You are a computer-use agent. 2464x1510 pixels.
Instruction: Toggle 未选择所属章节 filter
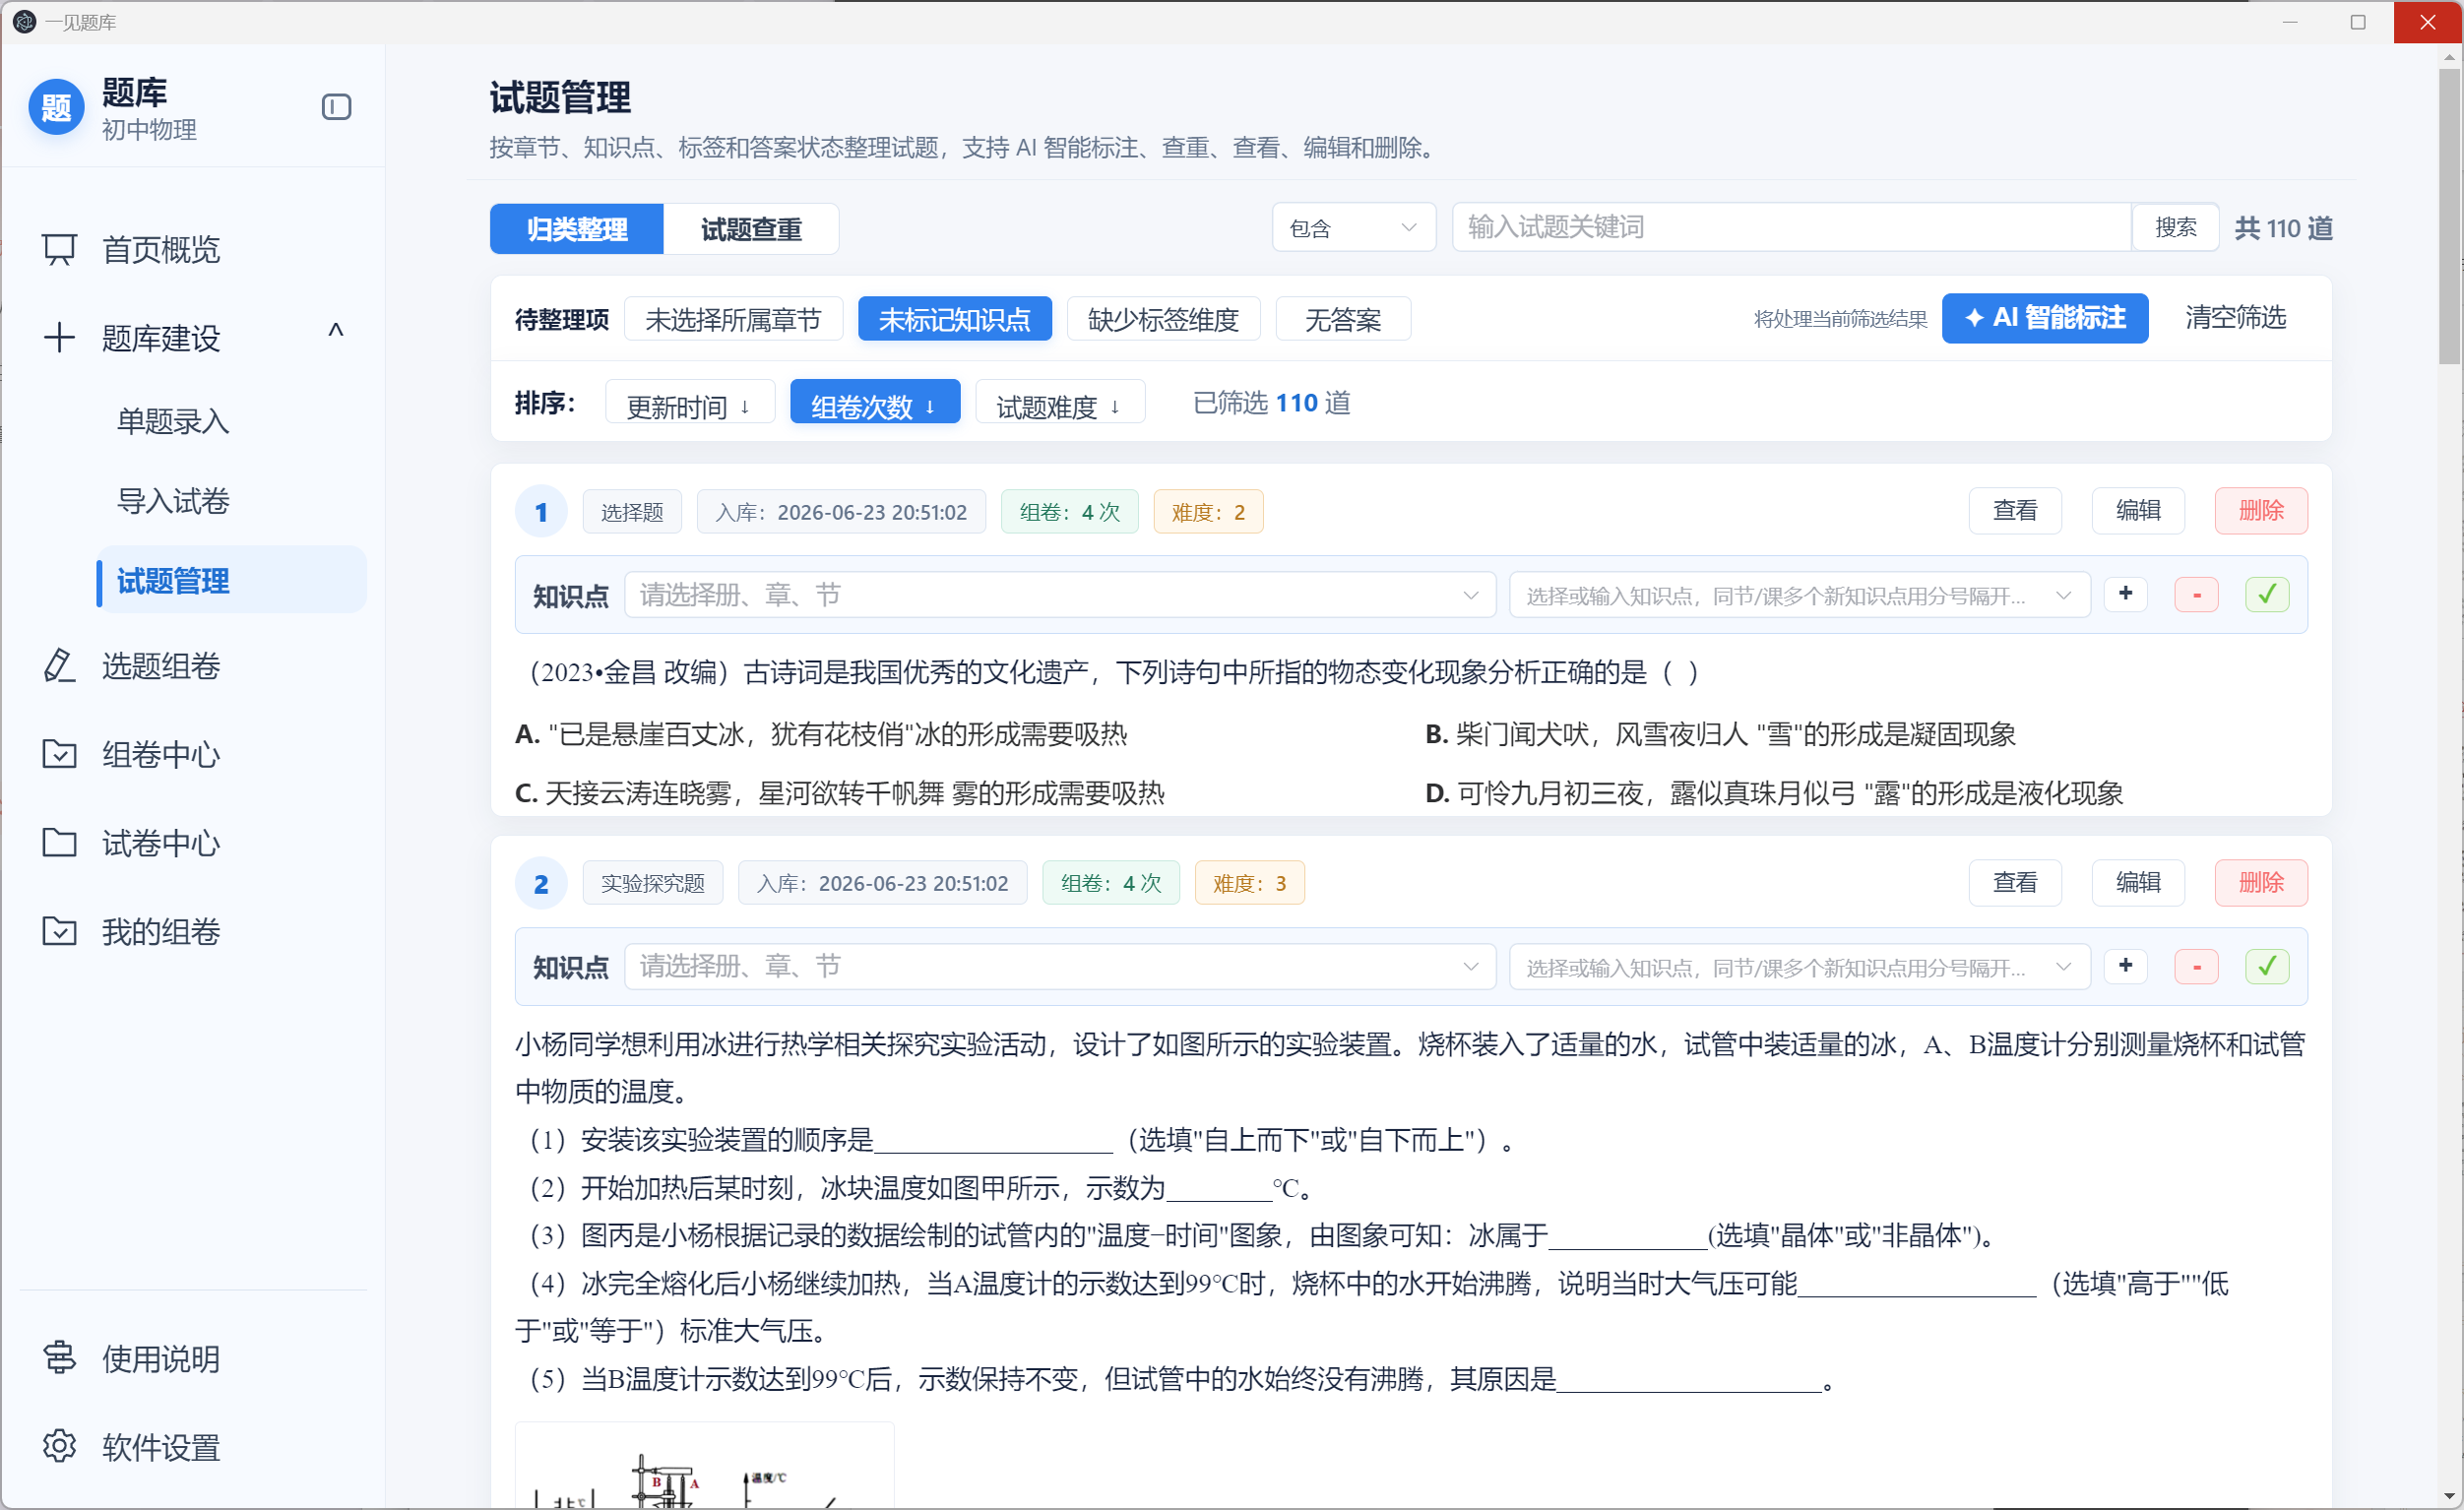click(x=733, y=319)
